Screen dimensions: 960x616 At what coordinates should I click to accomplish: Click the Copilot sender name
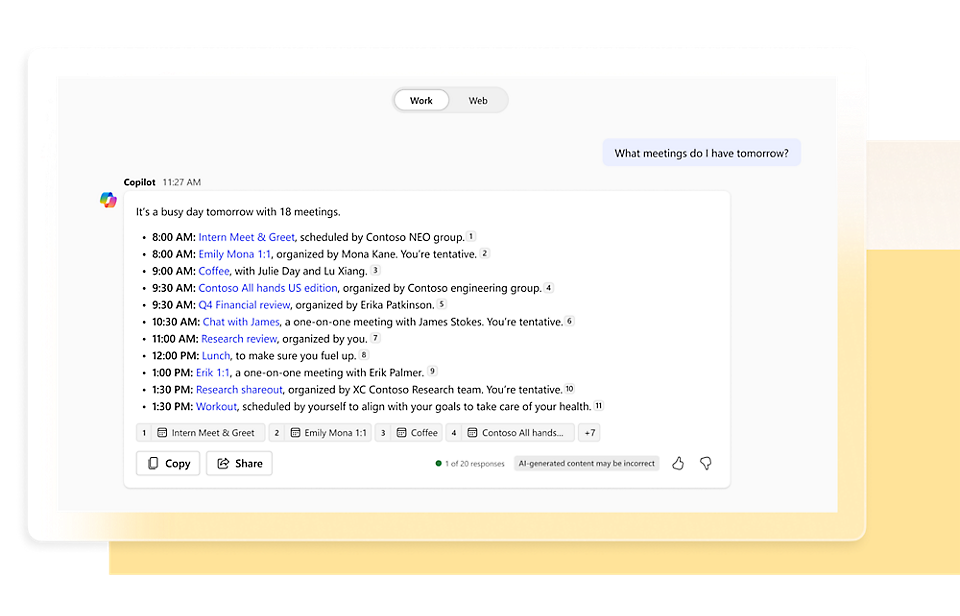(140, 182)
